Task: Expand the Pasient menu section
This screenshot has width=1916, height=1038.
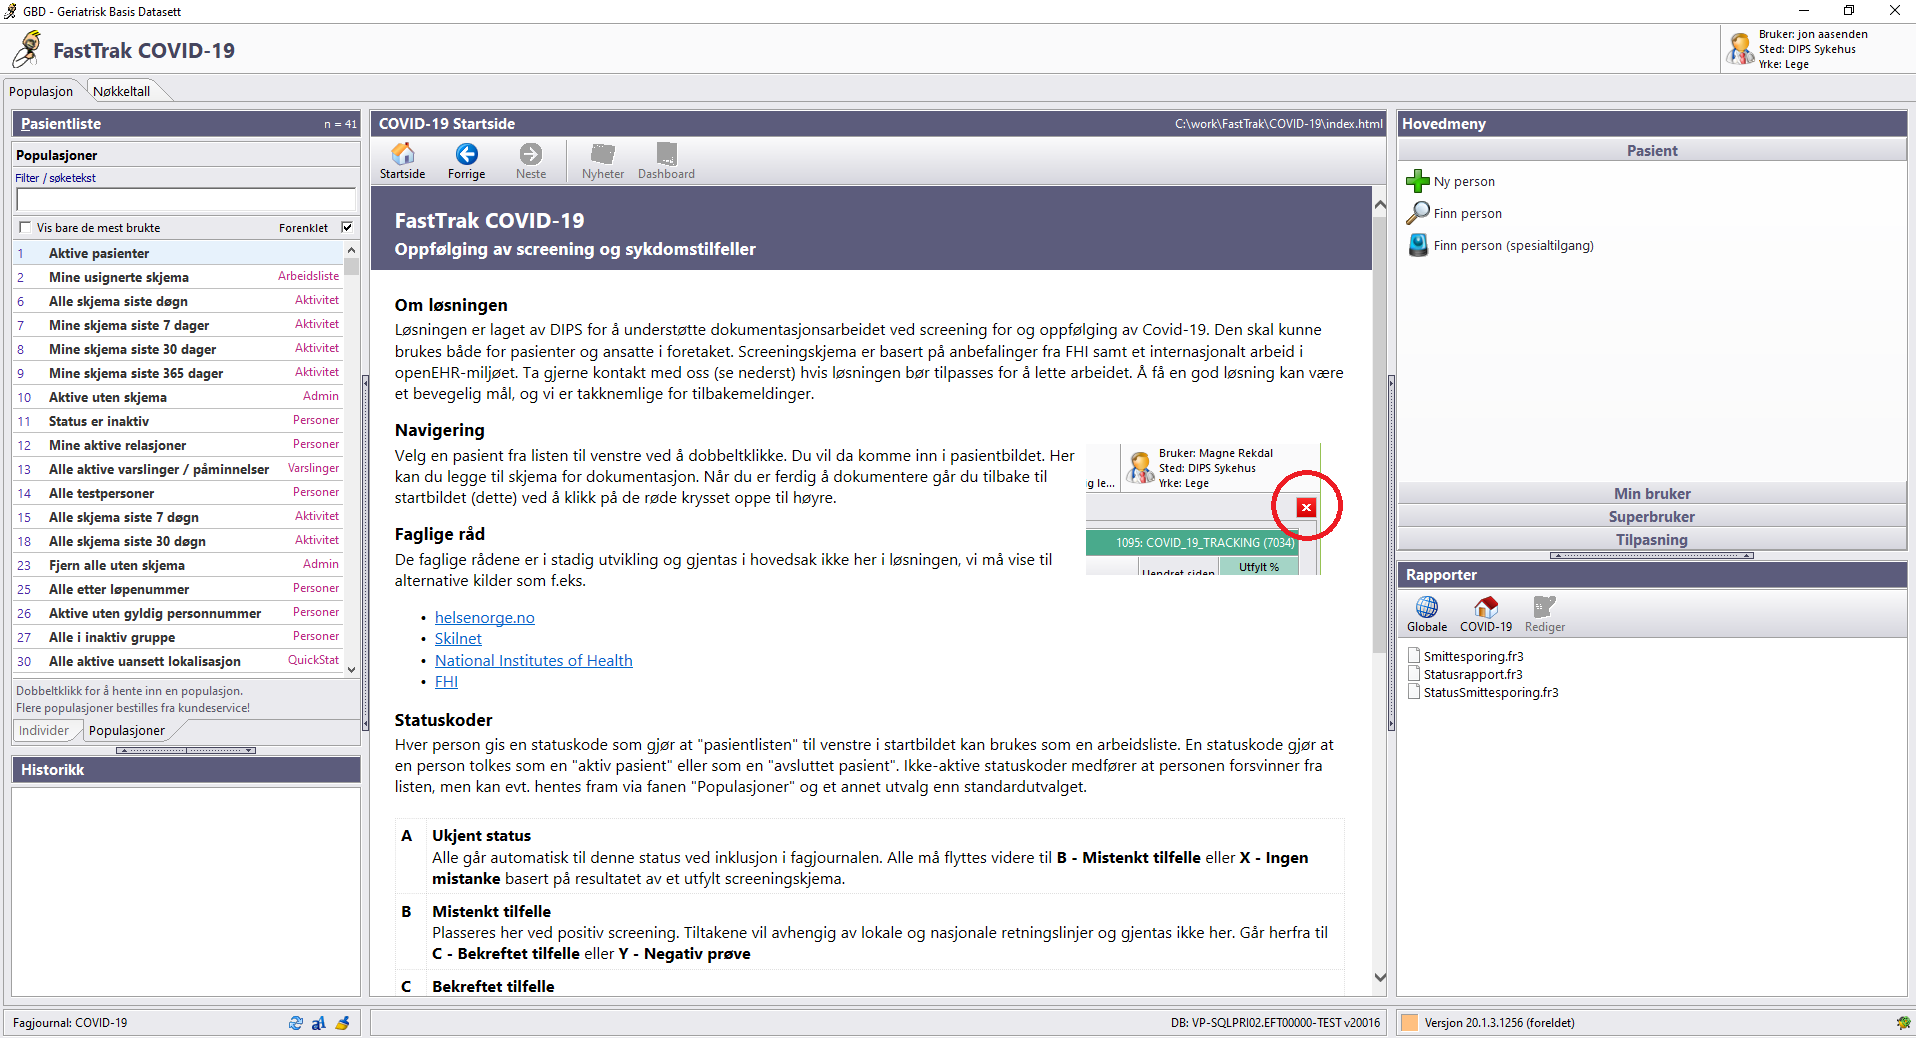Action: (1652, 151)
